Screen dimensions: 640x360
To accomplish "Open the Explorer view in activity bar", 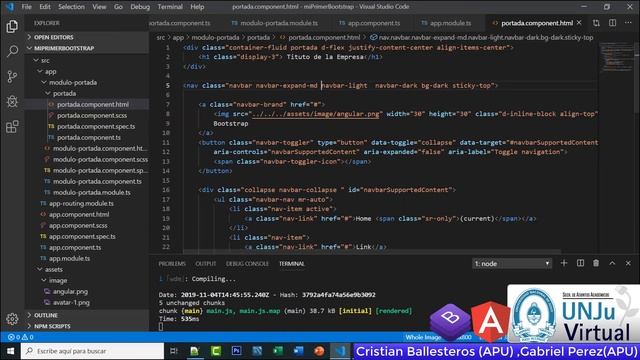I will [x=12, y=27].
